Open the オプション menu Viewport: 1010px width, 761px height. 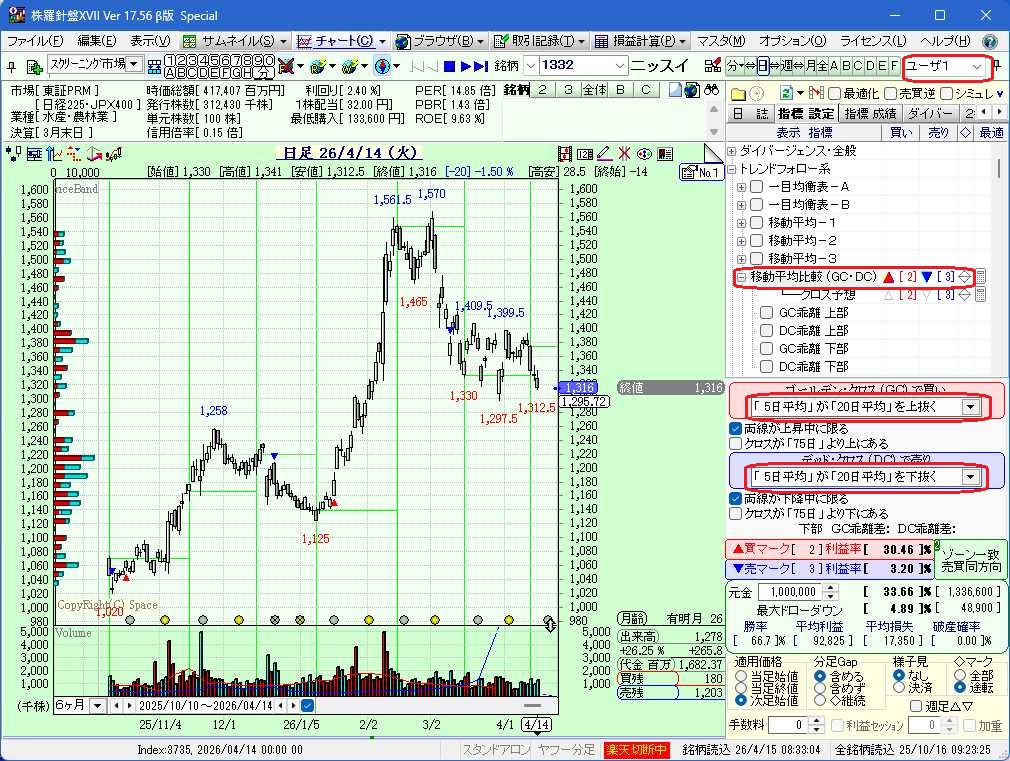792,41
